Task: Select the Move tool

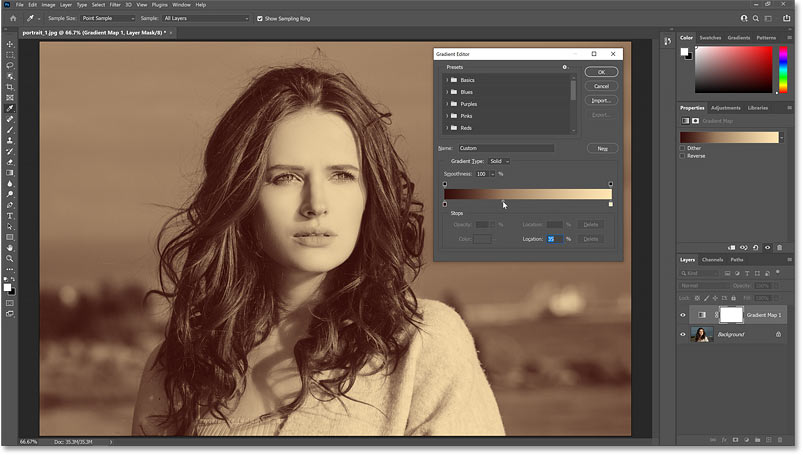Action: click(x=10, y=44)
